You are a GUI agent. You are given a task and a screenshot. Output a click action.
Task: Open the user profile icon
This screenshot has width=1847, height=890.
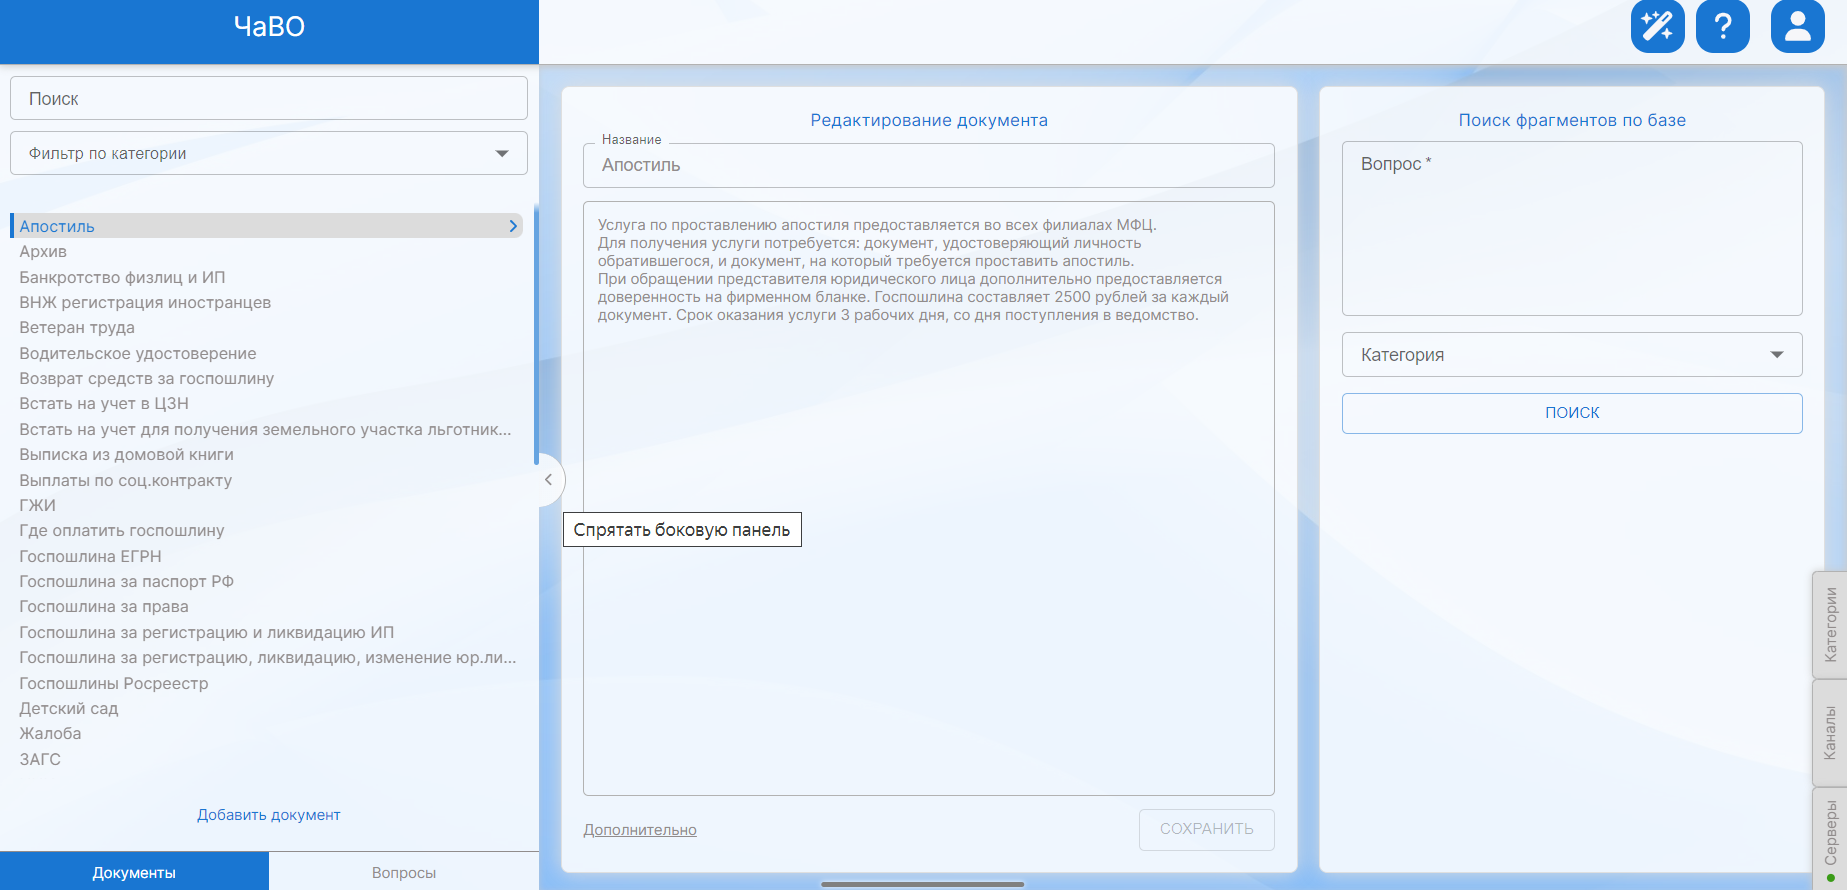(1797, 26)
